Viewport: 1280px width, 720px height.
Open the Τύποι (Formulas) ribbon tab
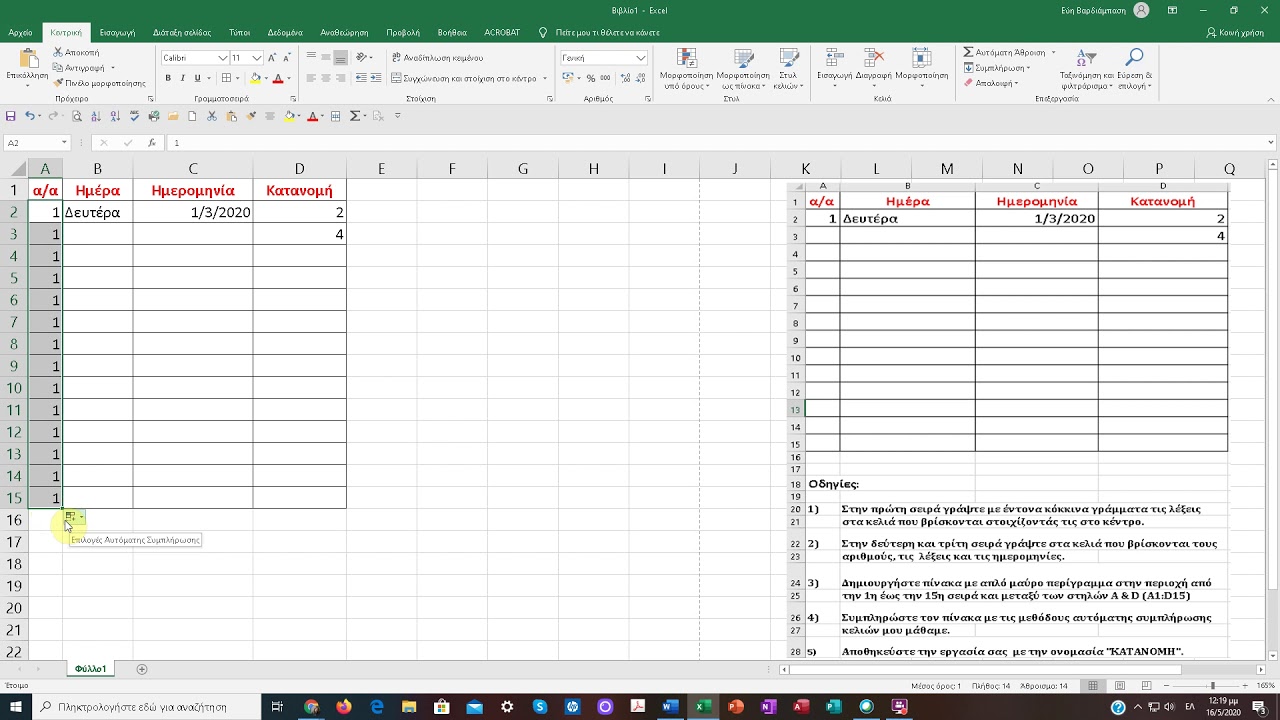[240, 32]
